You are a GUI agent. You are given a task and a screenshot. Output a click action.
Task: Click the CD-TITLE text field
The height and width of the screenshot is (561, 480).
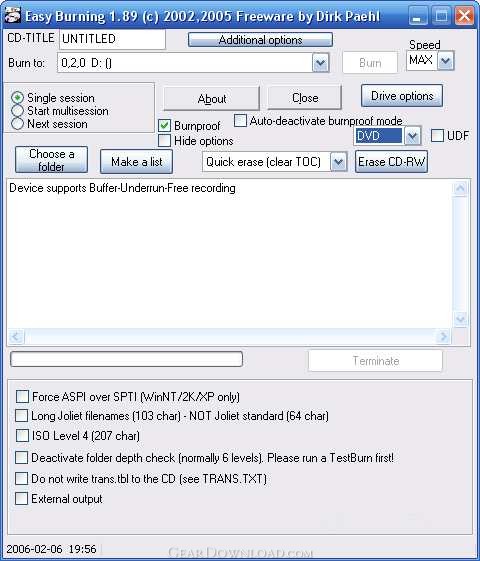(x=112, y=39)
